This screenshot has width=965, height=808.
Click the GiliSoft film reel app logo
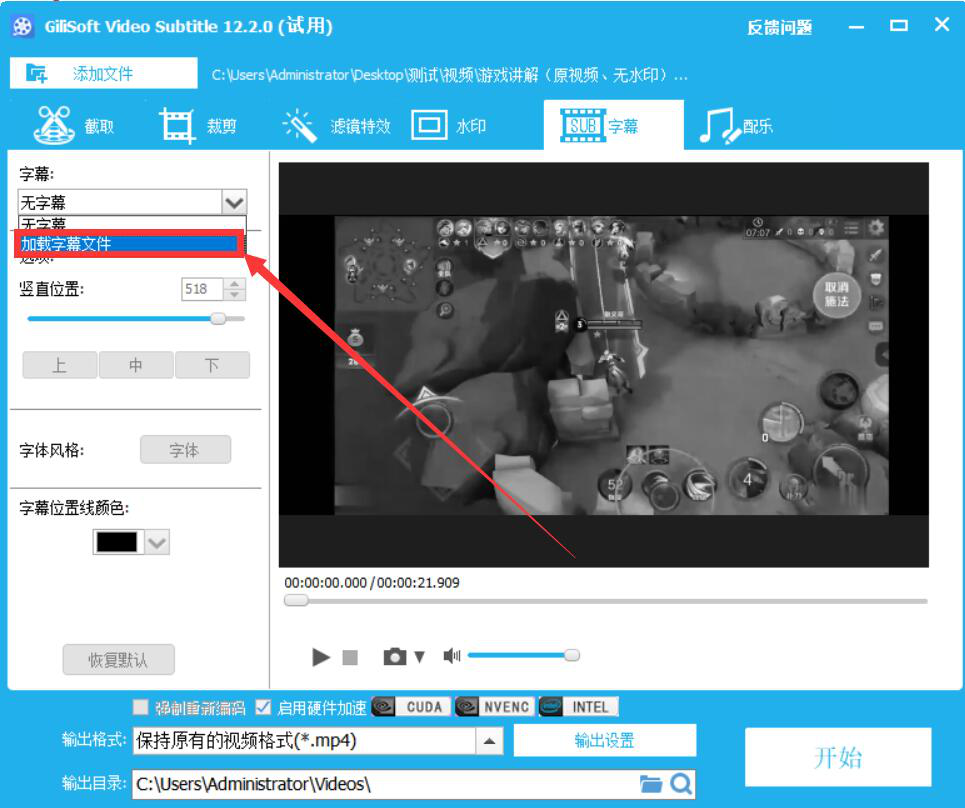click(x=22, y=26)
